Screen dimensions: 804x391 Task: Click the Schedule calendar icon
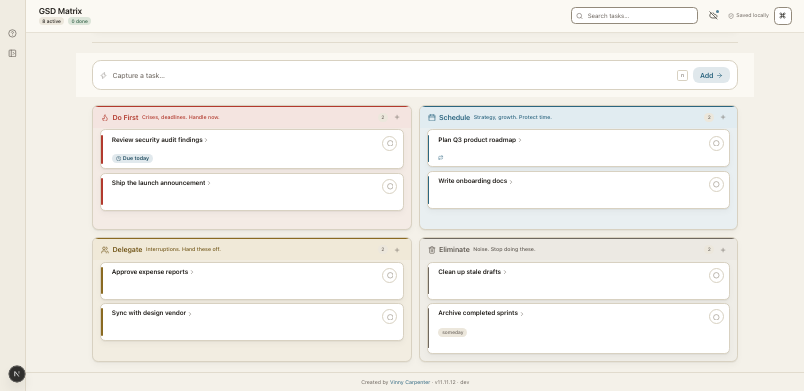431,117
